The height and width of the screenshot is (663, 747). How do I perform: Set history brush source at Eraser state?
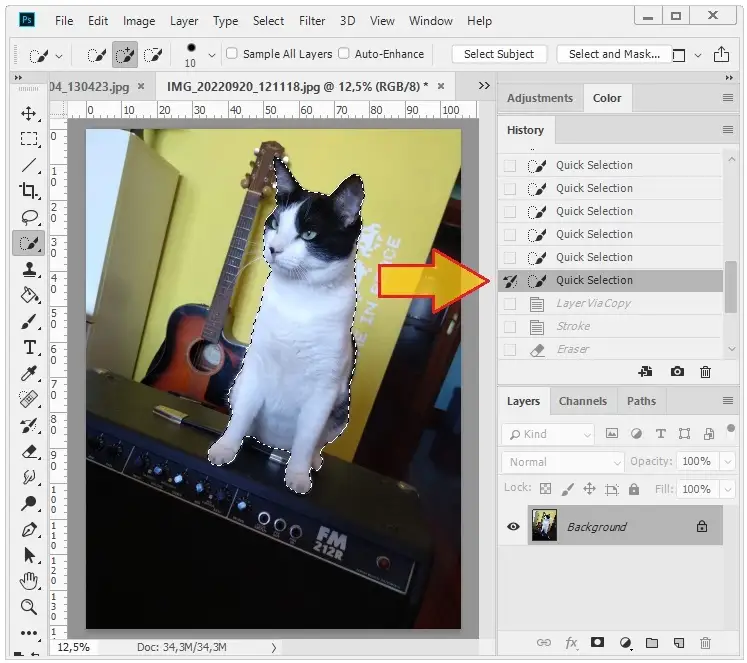pyautogui.click(x=510, y=349)
